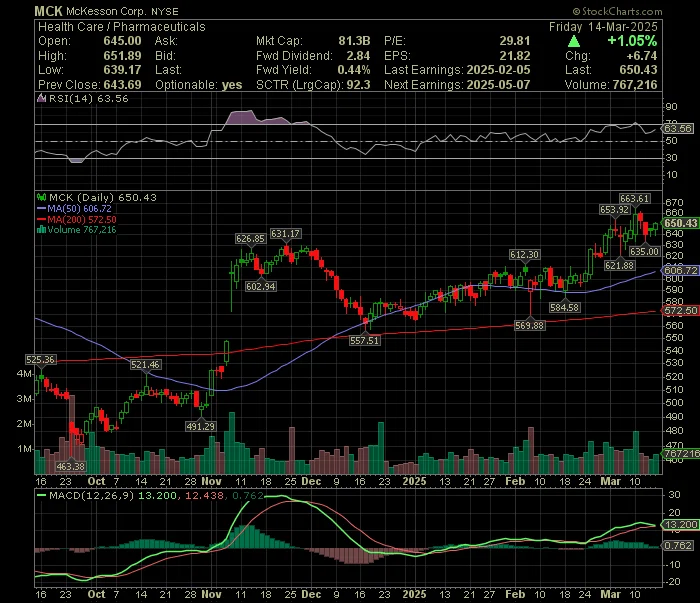
Task: Click the blue MA(50) line swatch in the legend
Action: [42, 209]
